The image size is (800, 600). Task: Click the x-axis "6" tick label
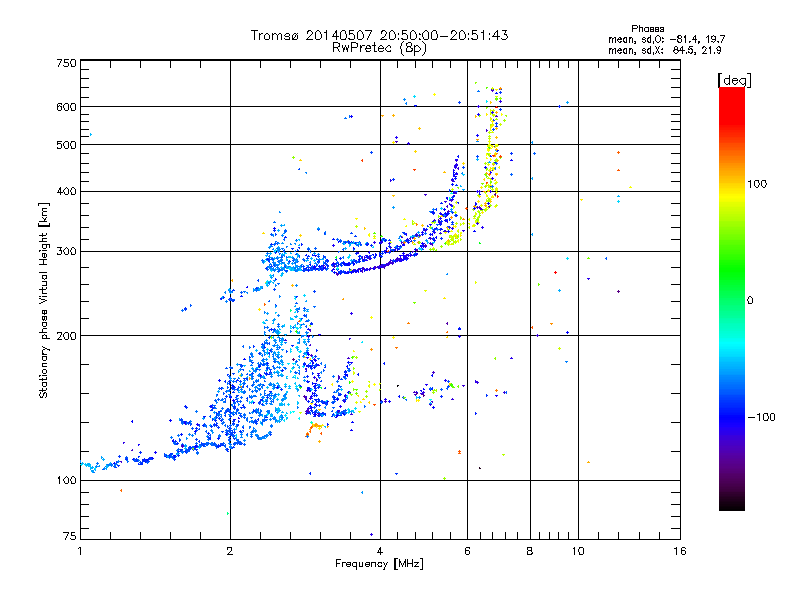click(x=467, y=551)
